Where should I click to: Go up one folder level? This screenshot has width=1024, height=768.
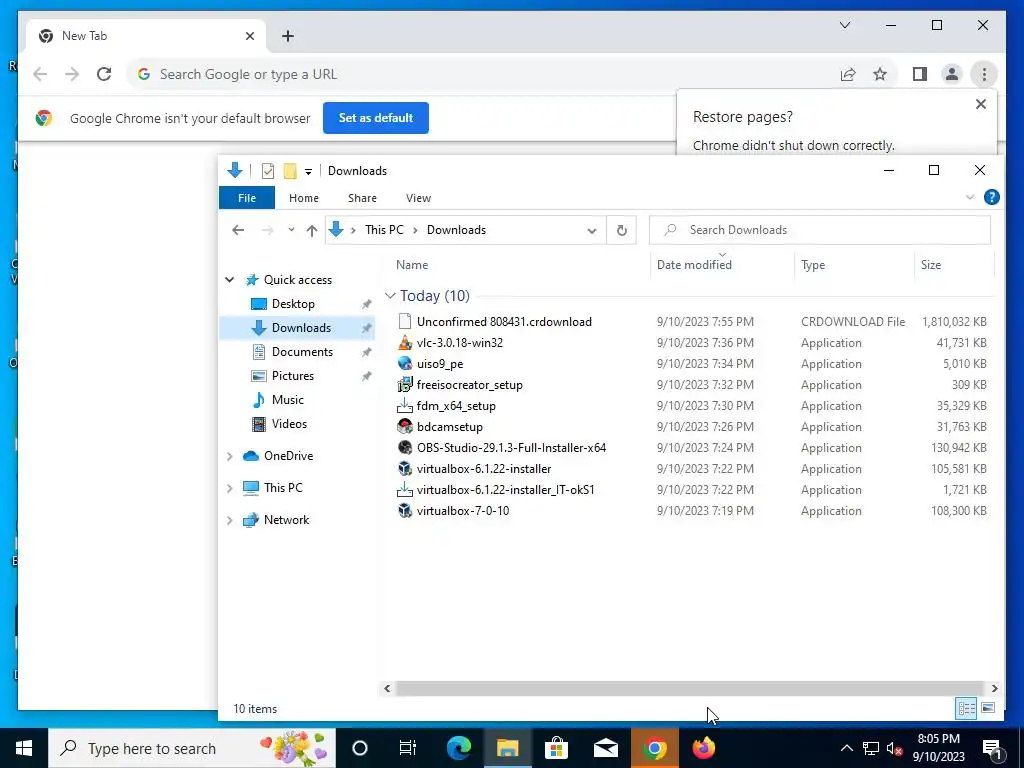point(312,230)
